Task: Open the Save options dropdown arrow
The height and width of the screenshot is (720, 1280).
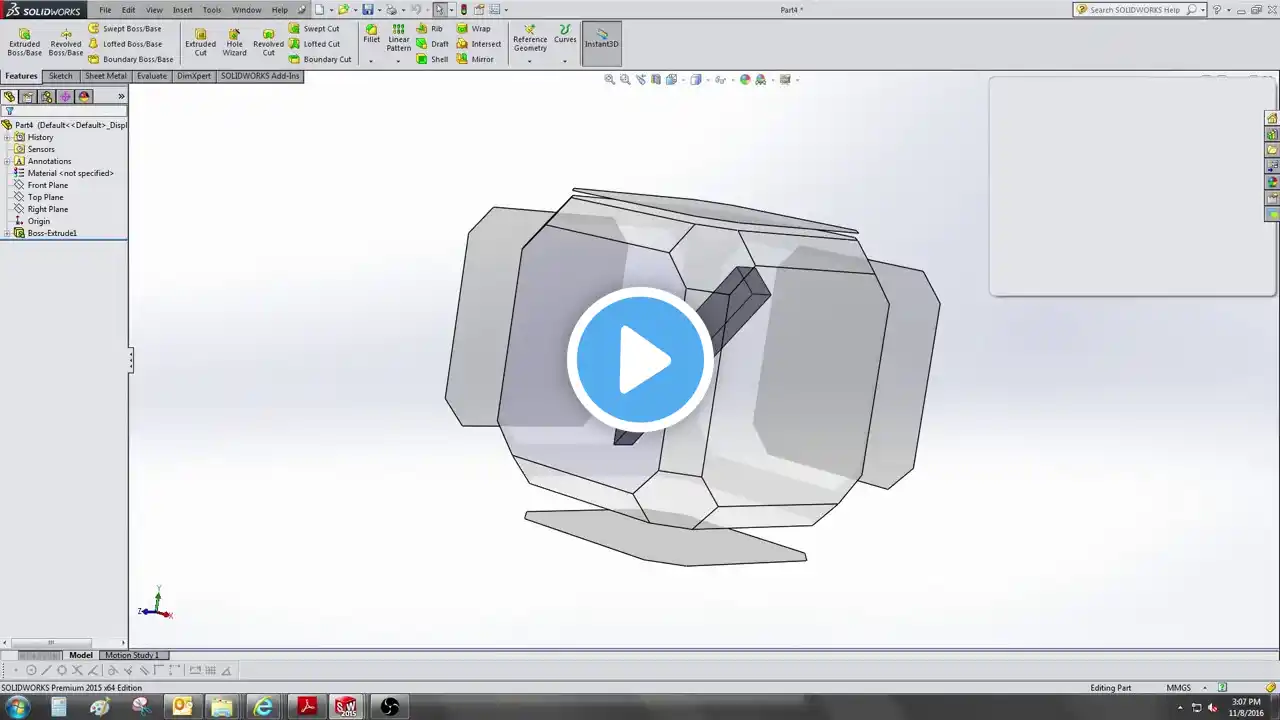Action: tap(378, 10)
